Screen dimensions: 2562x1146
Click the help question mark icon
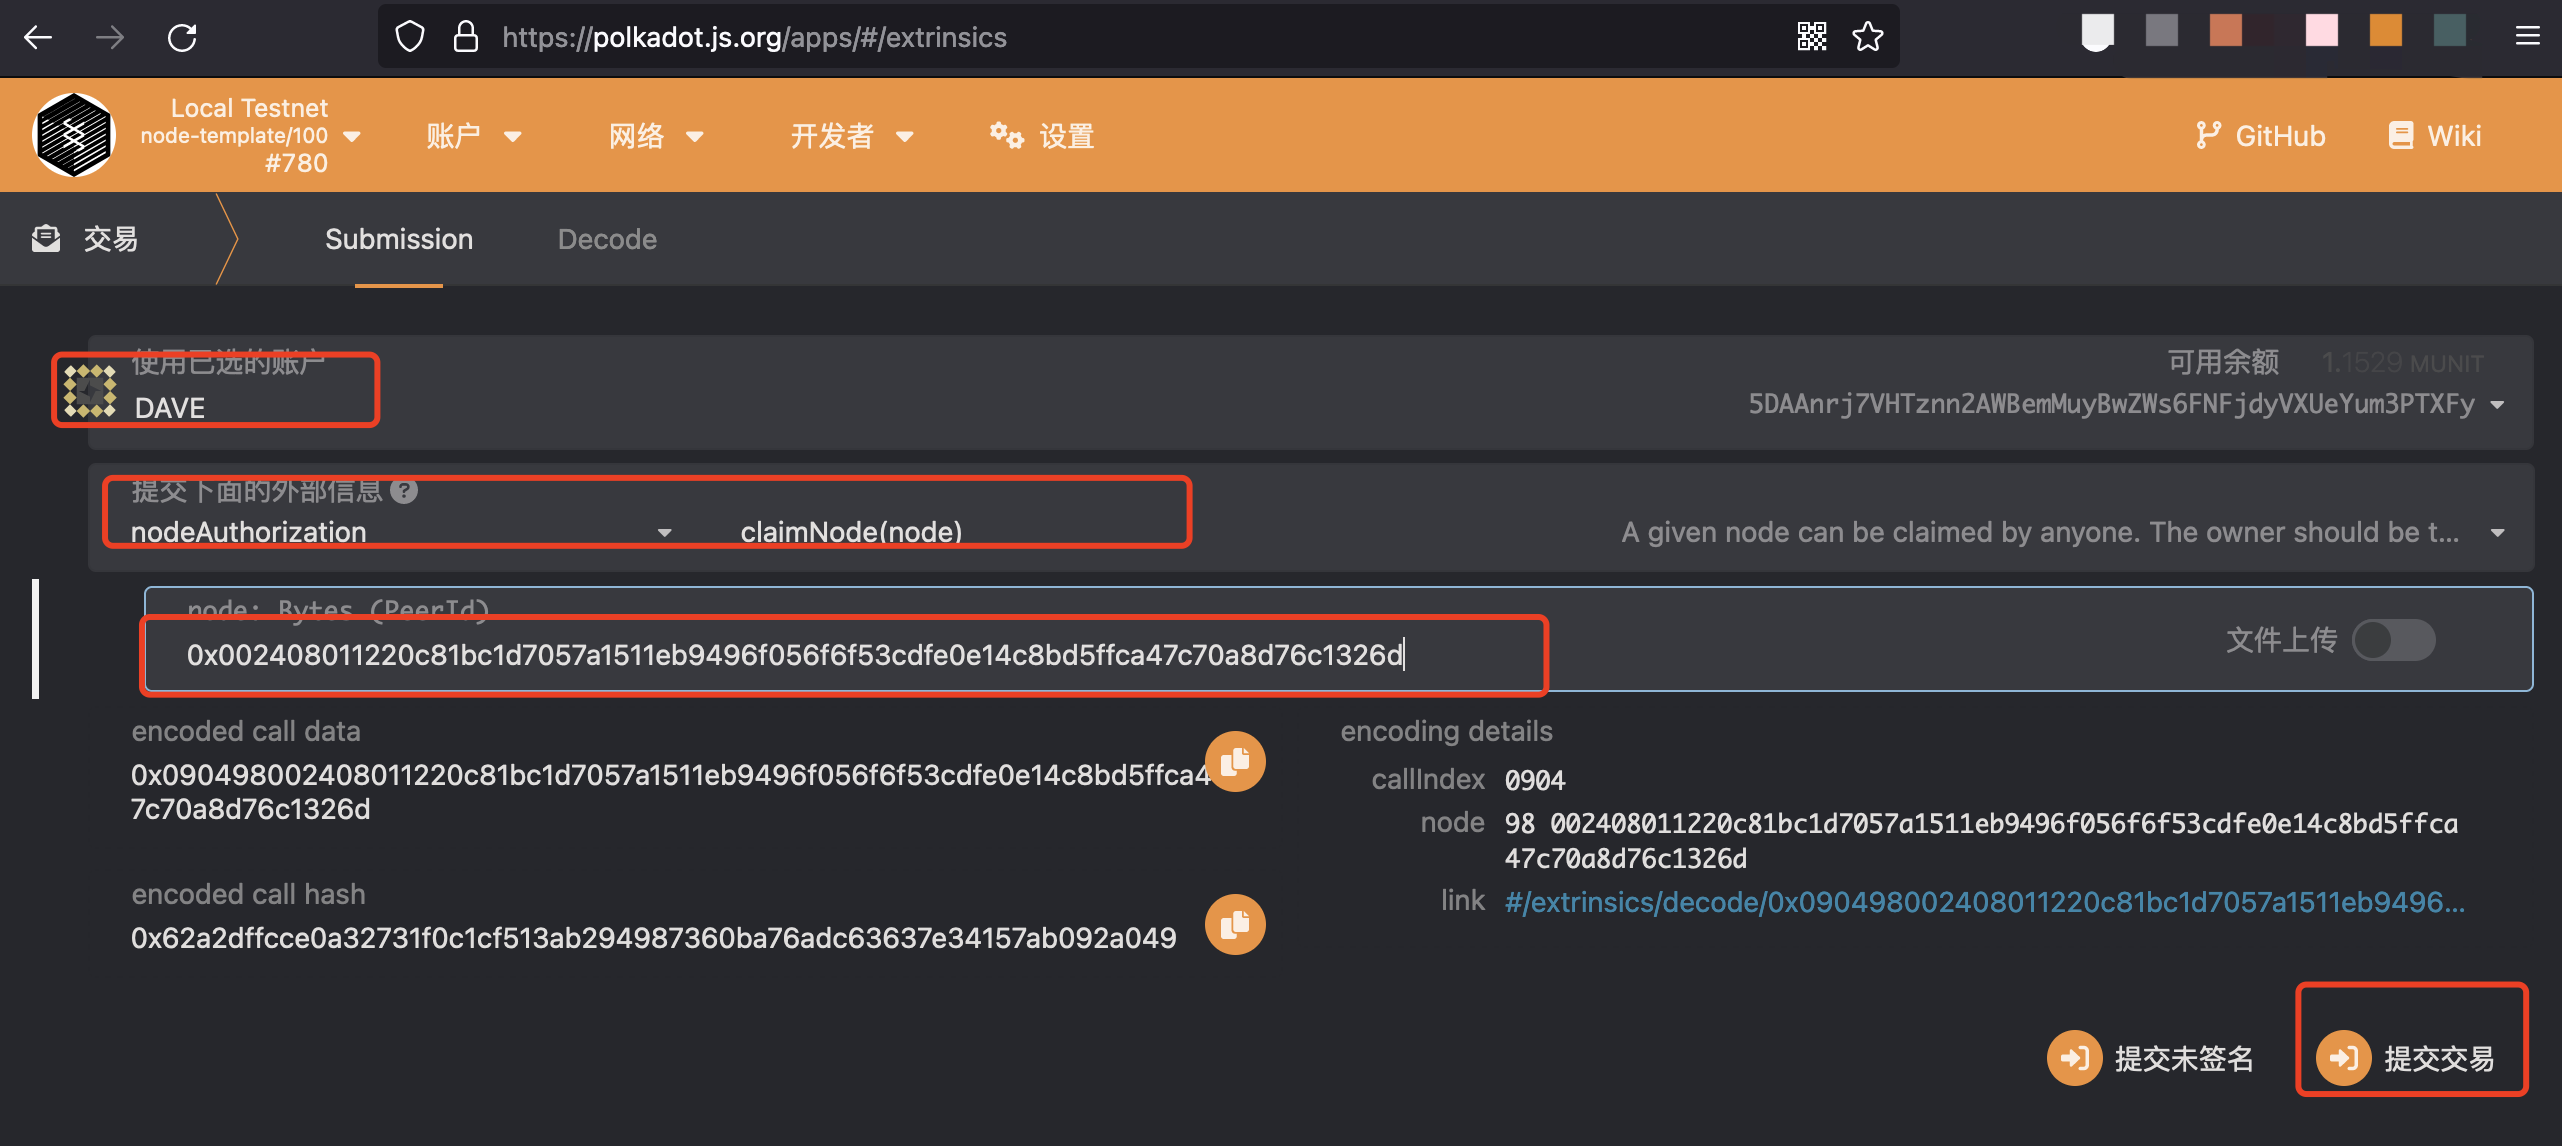pos(404,491)
